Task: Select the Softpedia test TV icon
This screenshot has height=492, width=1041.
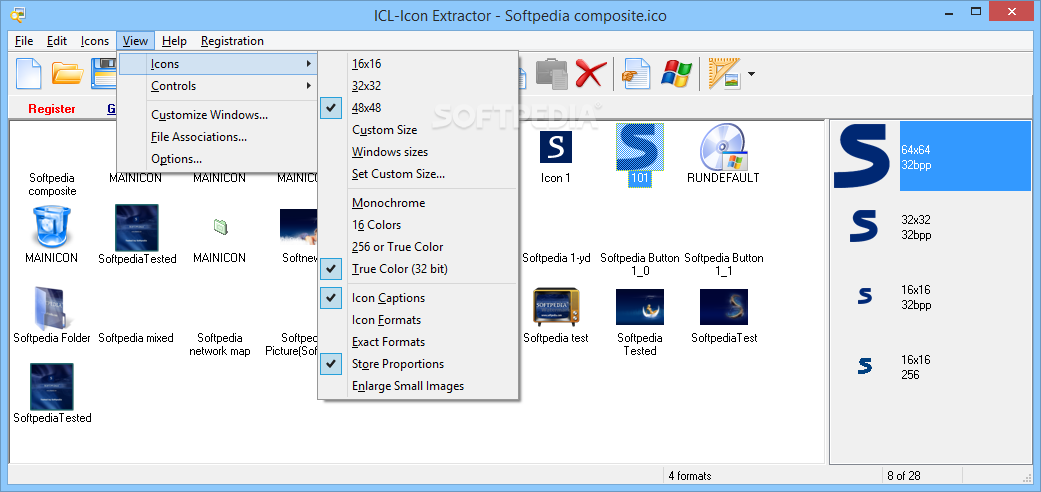Action: (x=556, y=307)
